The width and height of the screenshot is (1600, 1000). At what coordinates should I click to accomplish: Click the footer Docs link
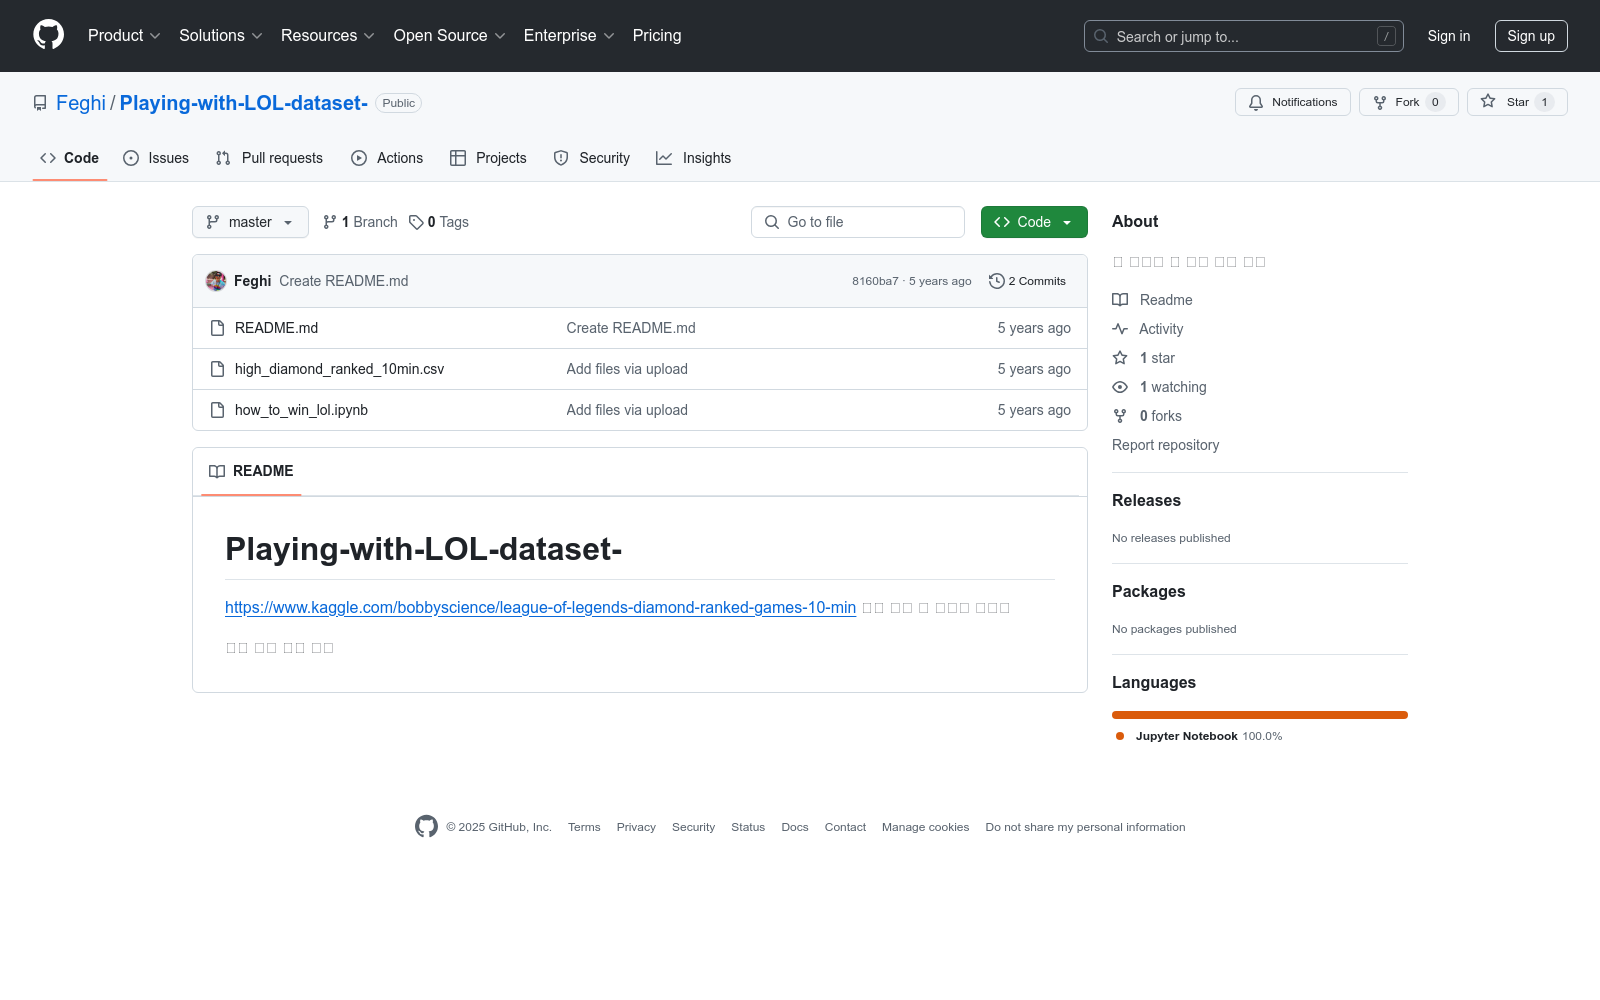coord(795,827)
